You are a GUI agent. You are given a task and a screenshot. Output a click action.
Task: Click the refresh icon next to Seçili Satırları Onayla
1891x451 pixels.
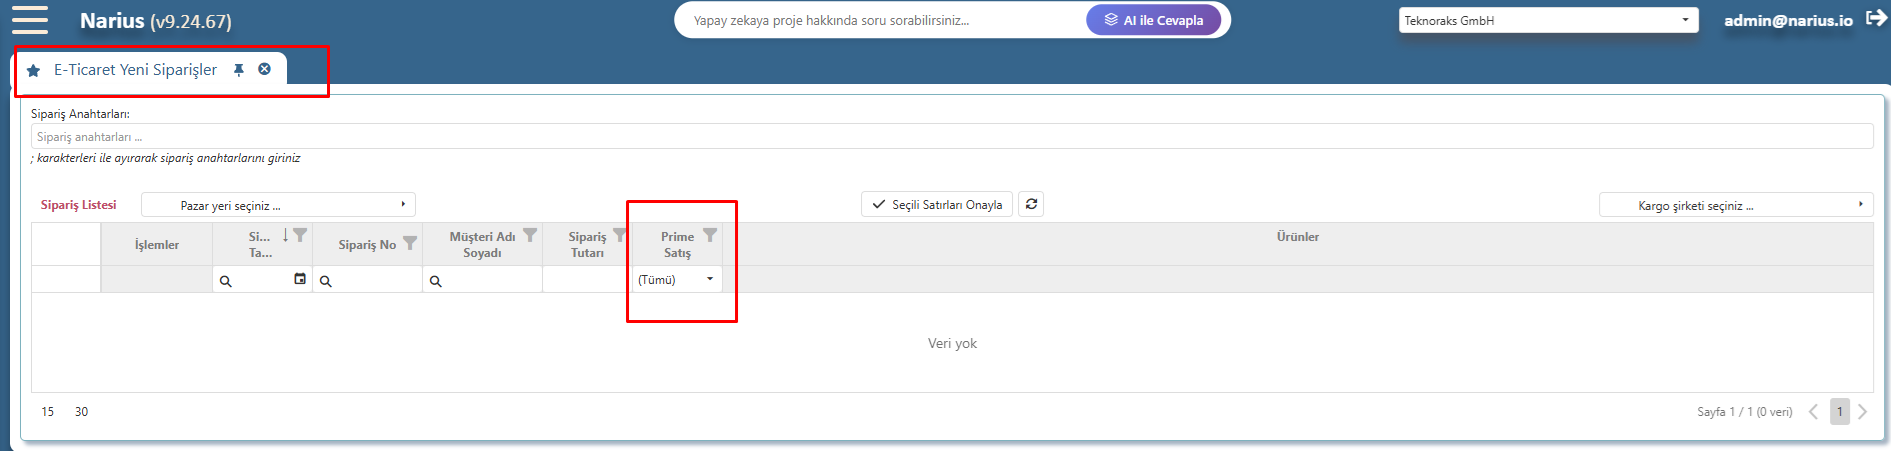[1031, 204]
